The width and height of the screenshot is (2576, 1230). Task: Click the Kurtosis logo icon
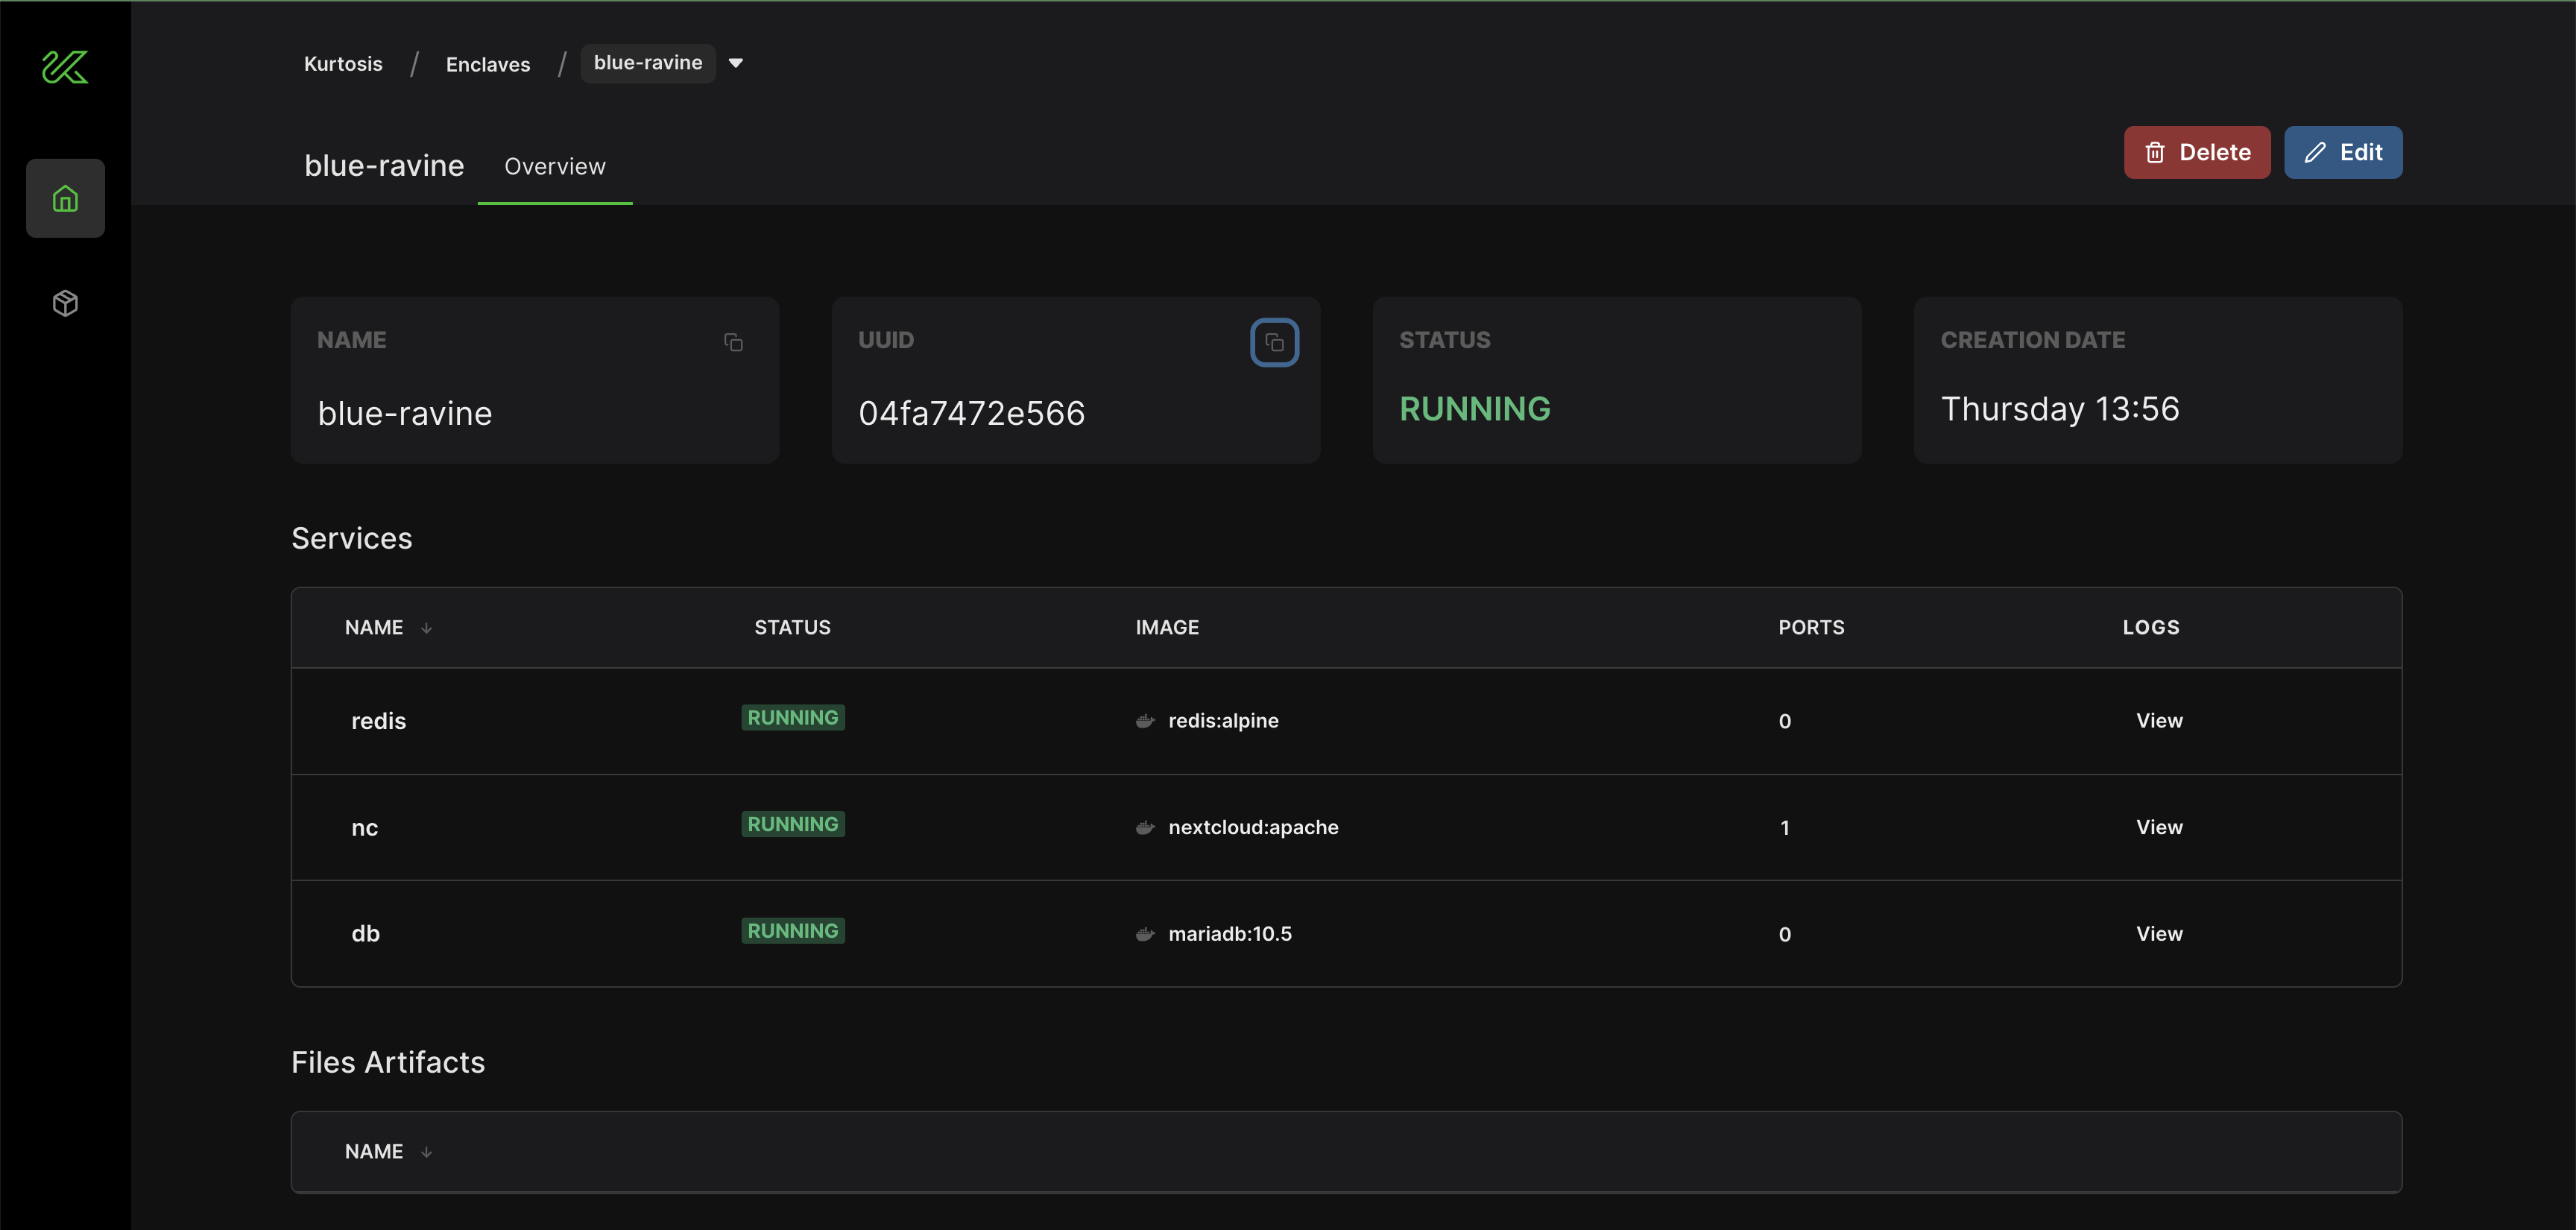(x=65, y=67)
